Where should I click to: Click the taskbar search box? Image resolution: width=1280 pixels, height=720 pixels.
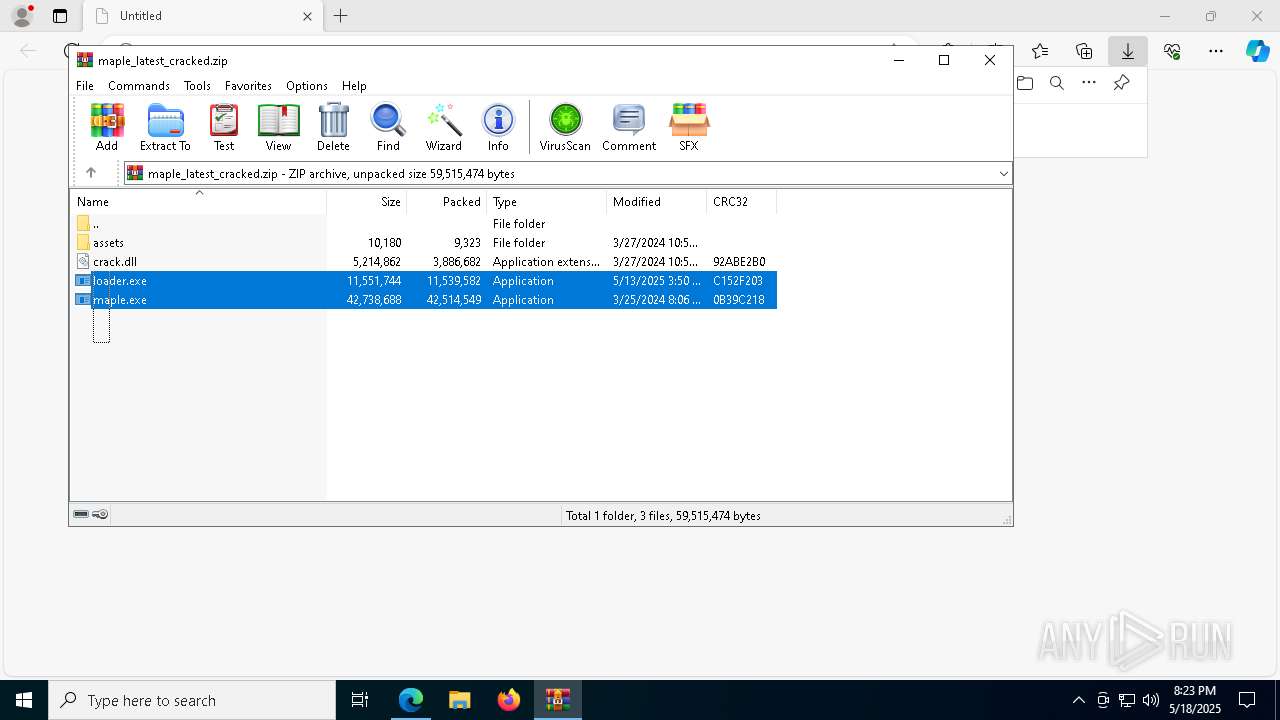click(192, 700)
